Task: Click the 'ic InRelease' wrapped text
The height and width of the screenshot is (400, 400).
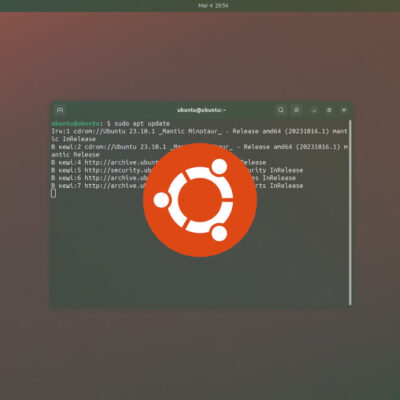Action: pos(73,139)
